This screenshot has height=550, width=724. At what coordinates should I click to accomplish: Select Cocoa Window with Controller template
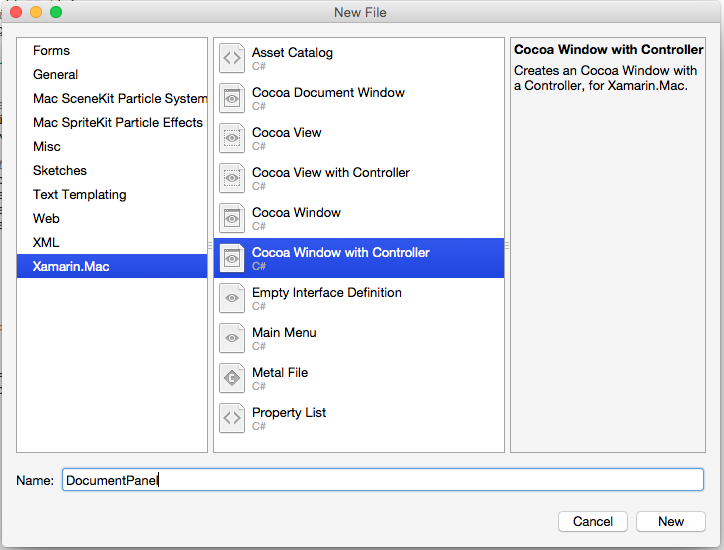(x=359, y=258)
